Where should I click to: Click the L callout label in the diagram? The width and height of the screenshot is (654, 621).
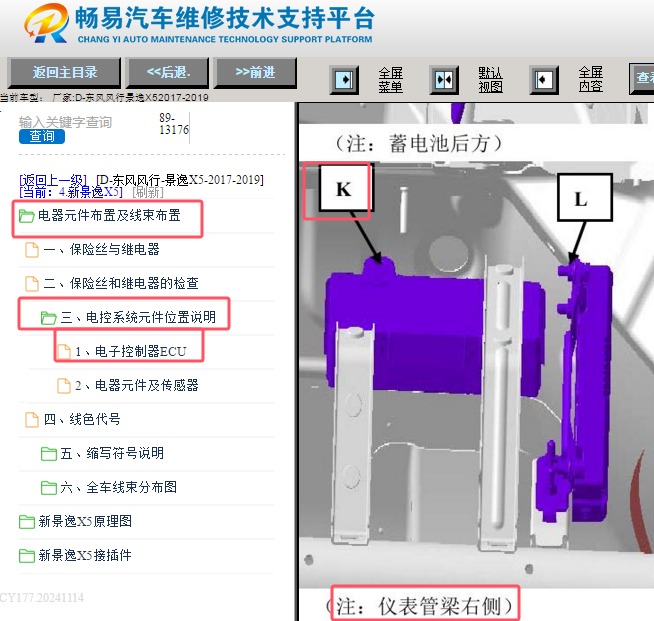[x=585, y=198]
